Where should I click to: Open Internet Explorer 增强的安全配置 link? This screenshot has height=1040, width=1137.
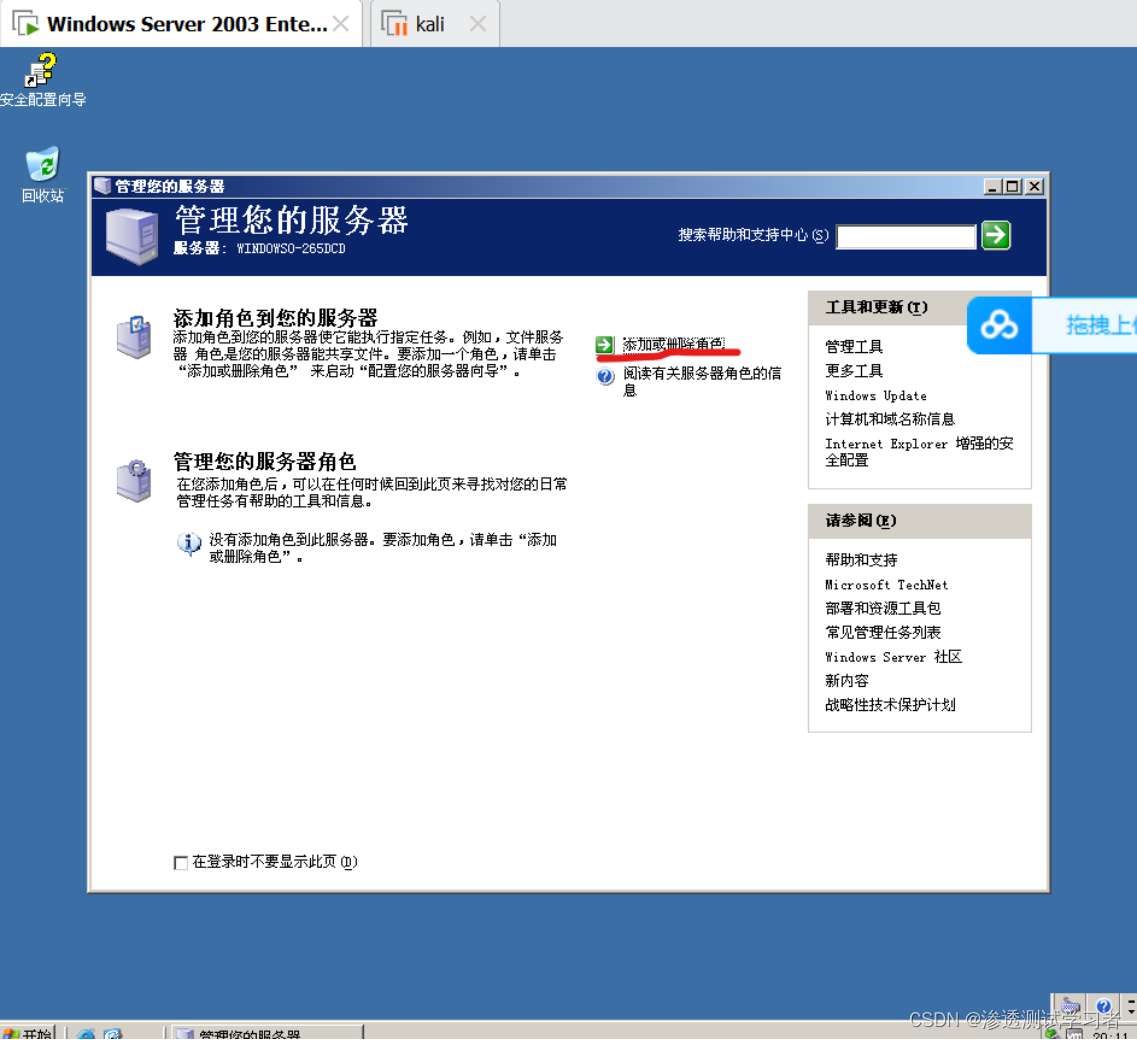click(919, 451)
